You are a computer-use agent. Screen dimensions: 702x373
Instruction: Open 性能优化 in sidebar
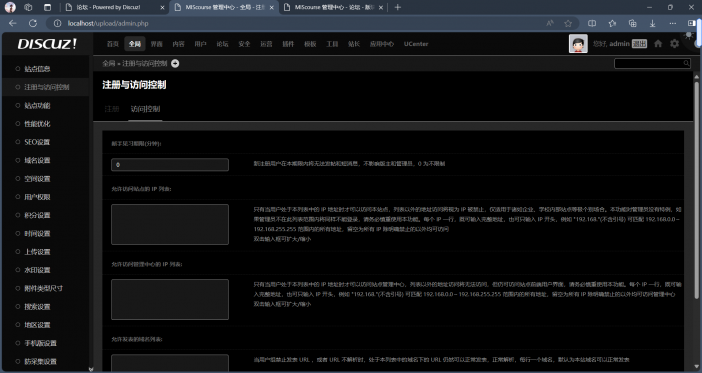tap(37, 124)
